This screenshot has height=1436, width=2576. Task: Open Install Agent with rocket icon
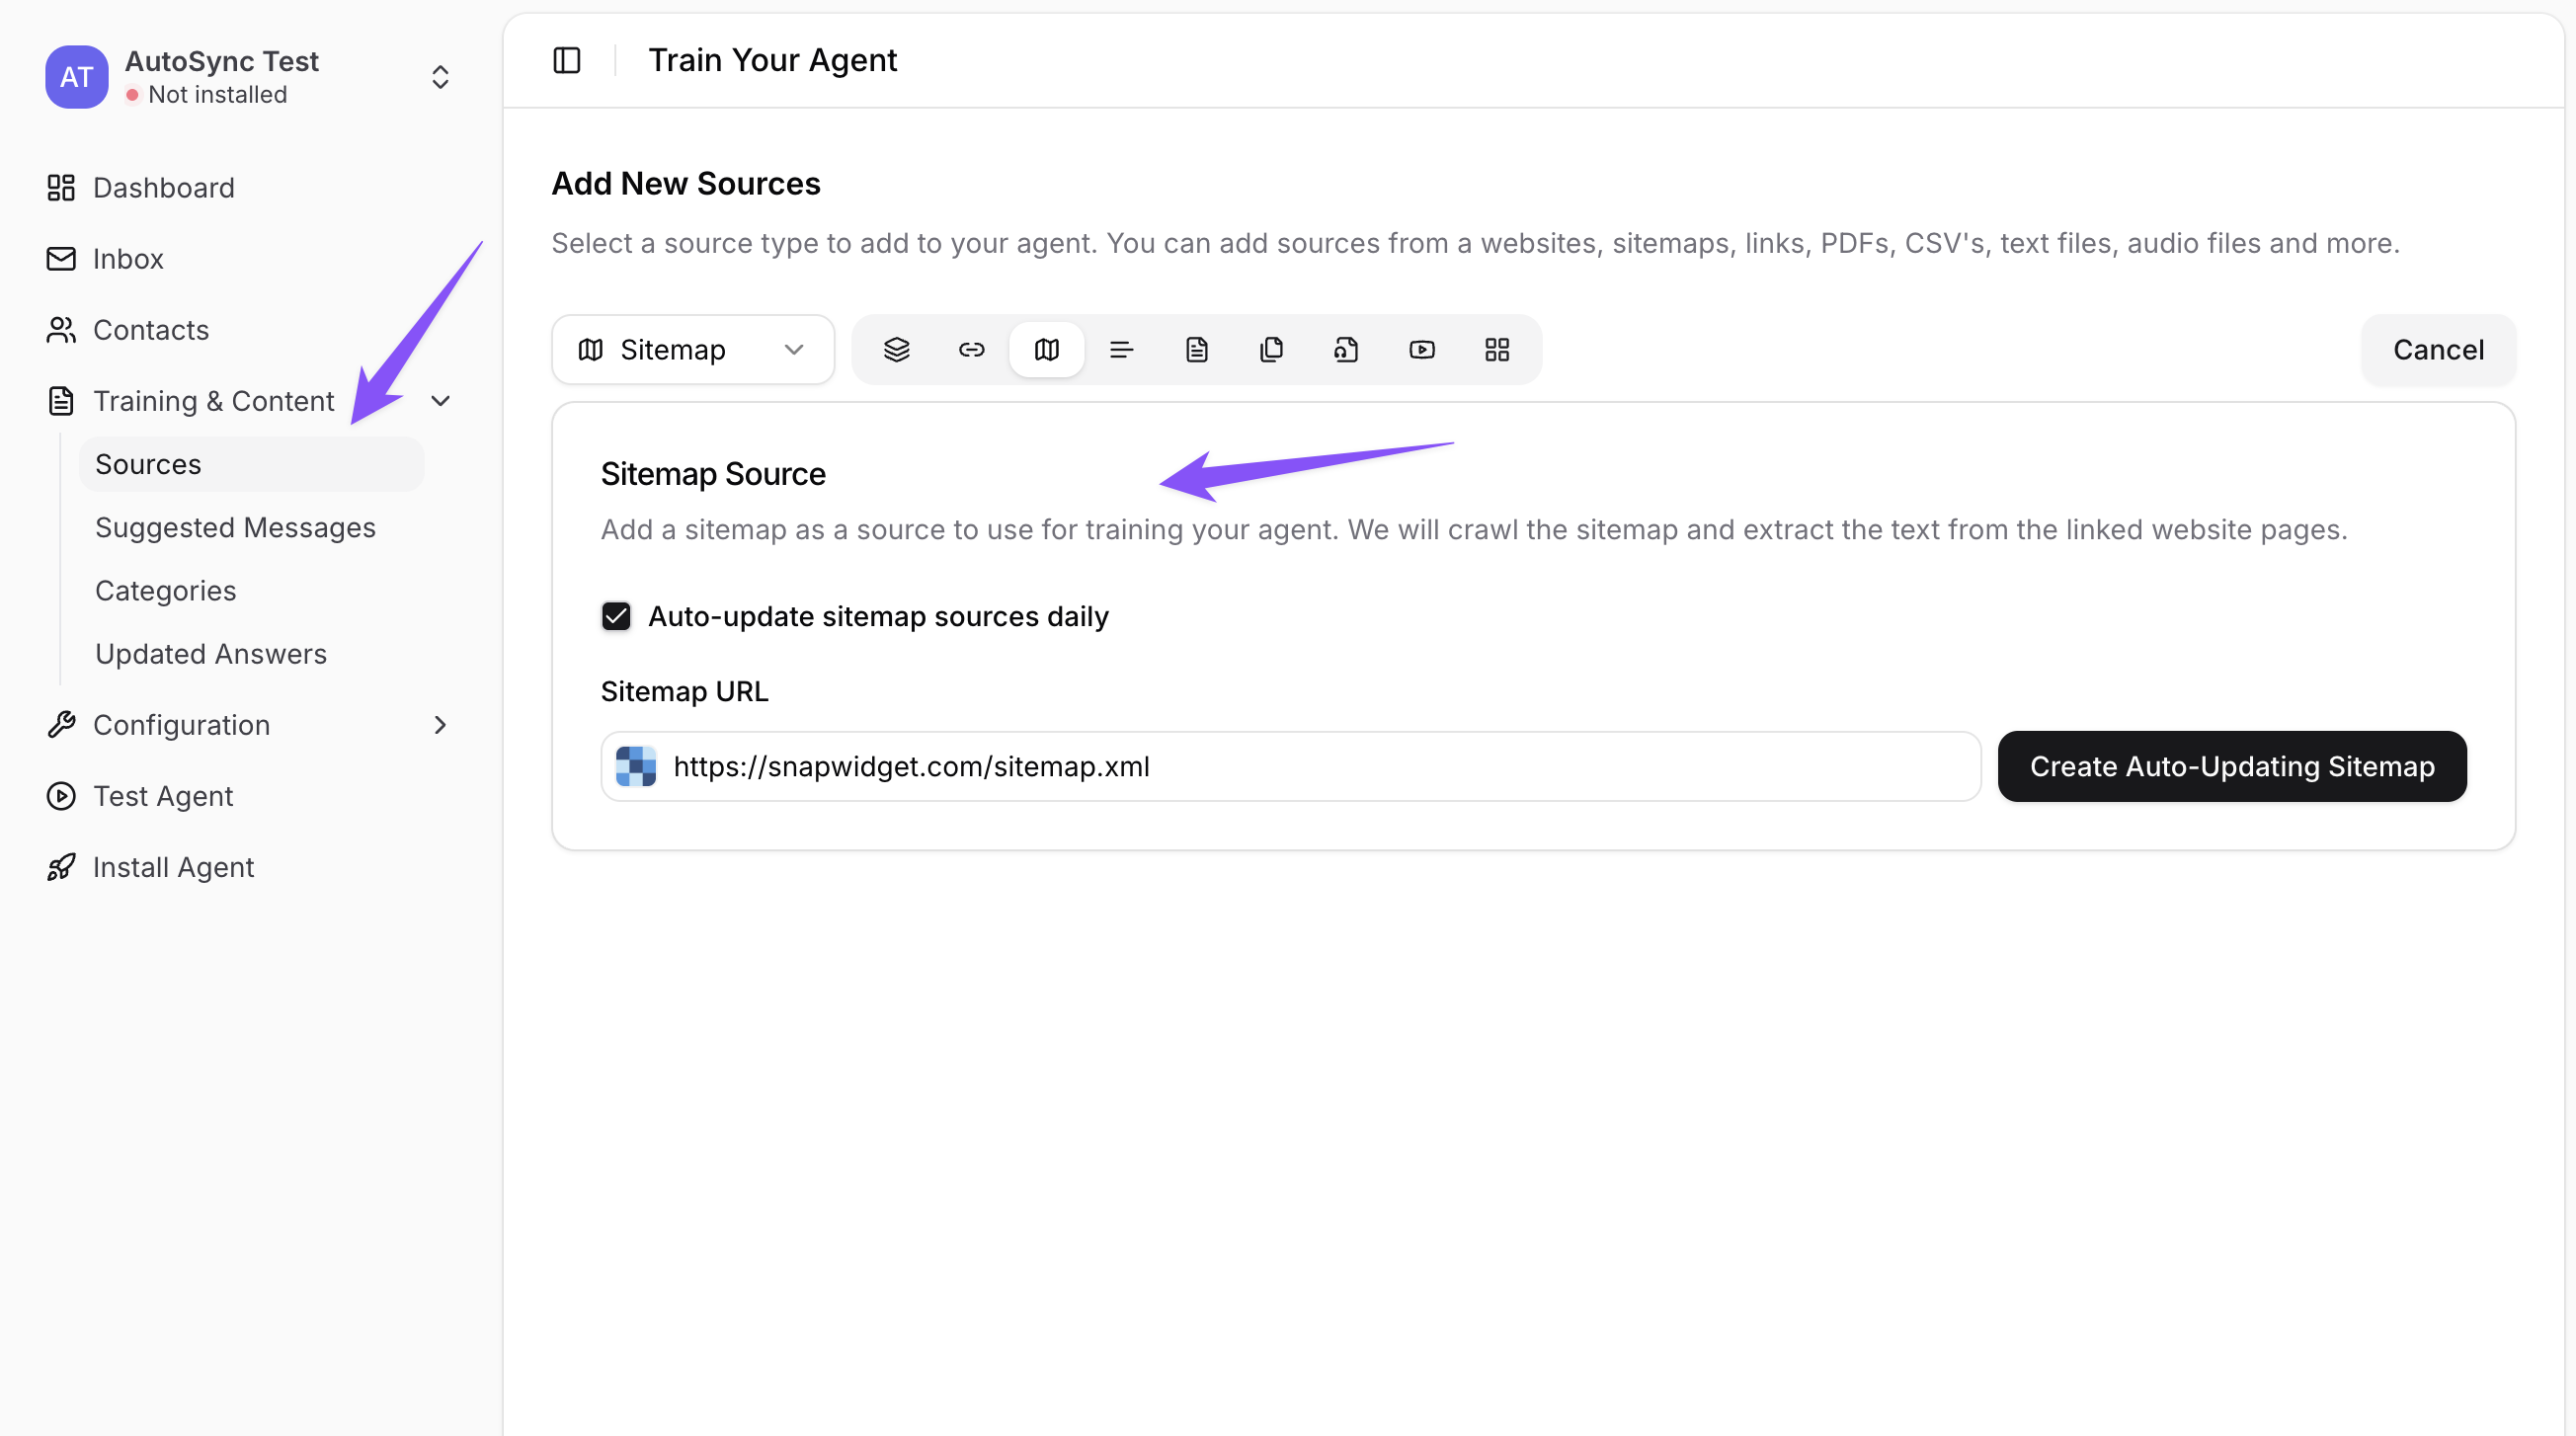[x=173, y=867]
